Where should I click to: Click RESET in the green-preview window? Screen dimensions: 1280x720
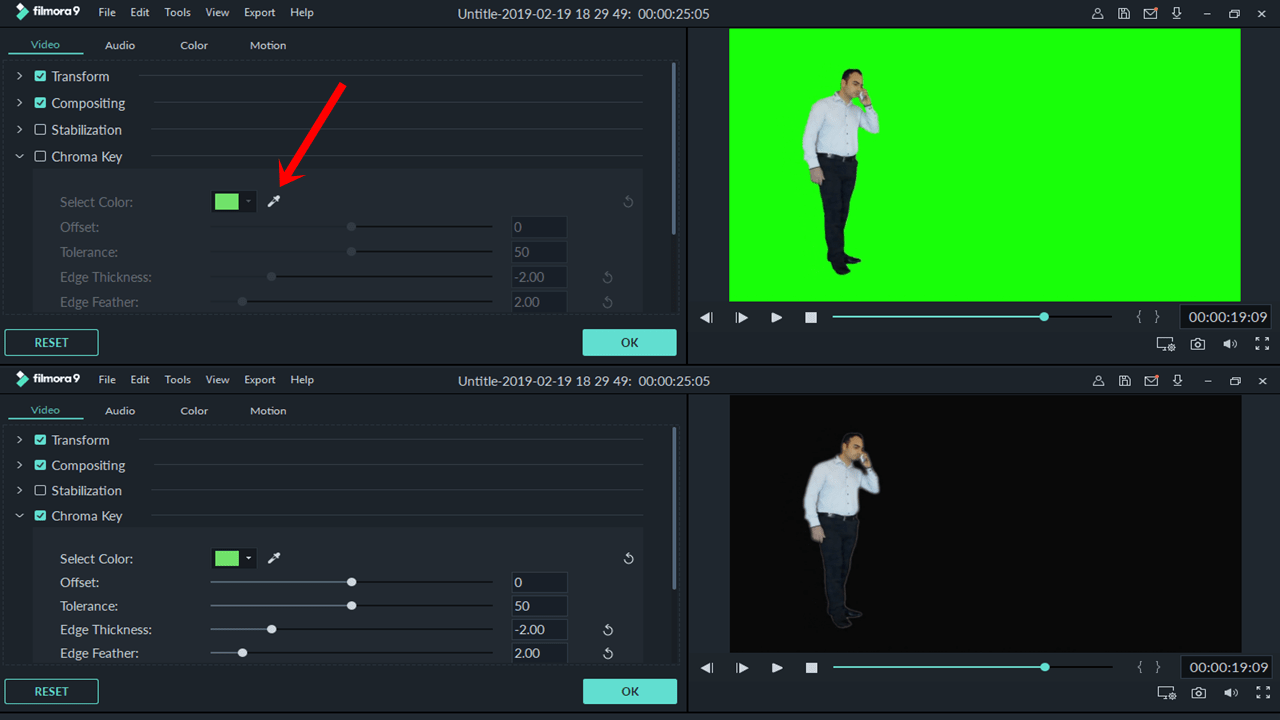pos(52,342)
